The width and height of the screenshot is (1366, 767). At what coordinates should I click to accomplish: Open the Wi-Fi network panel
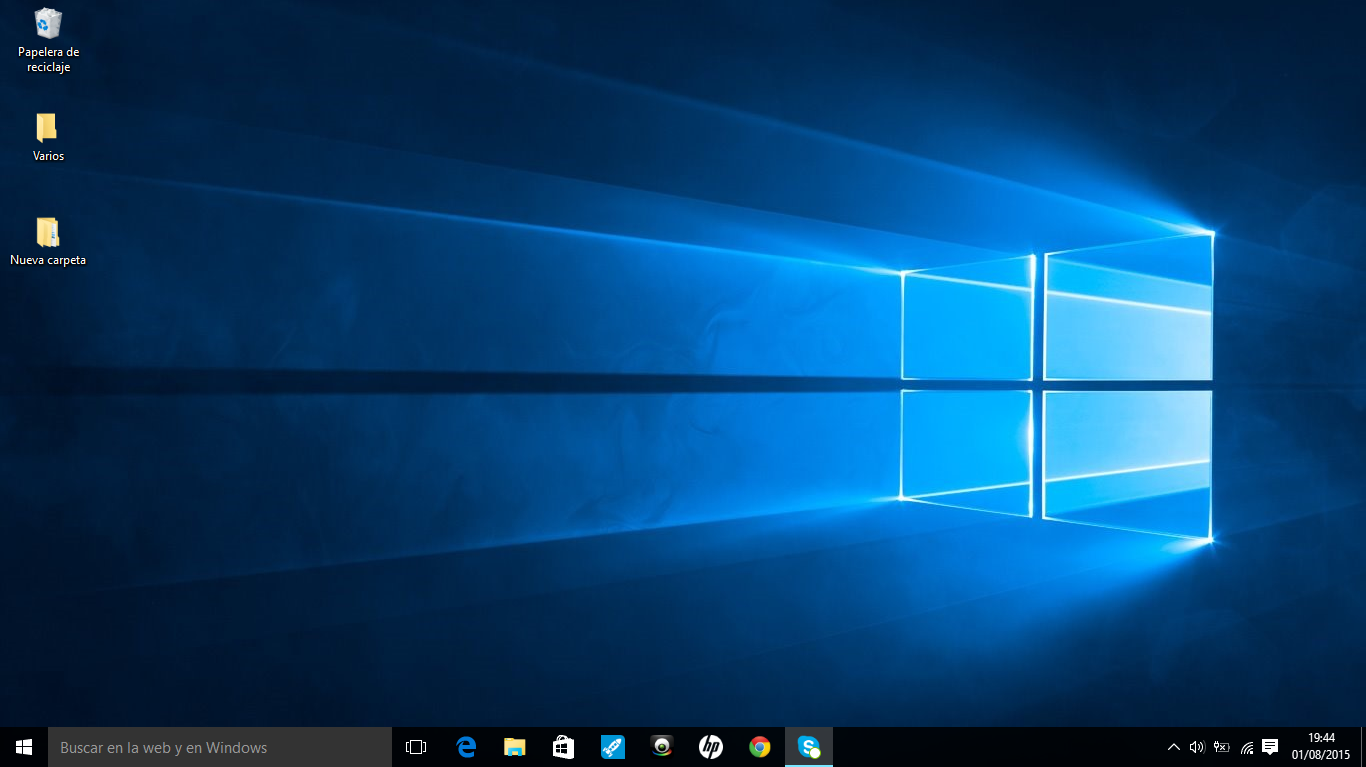1246,747
